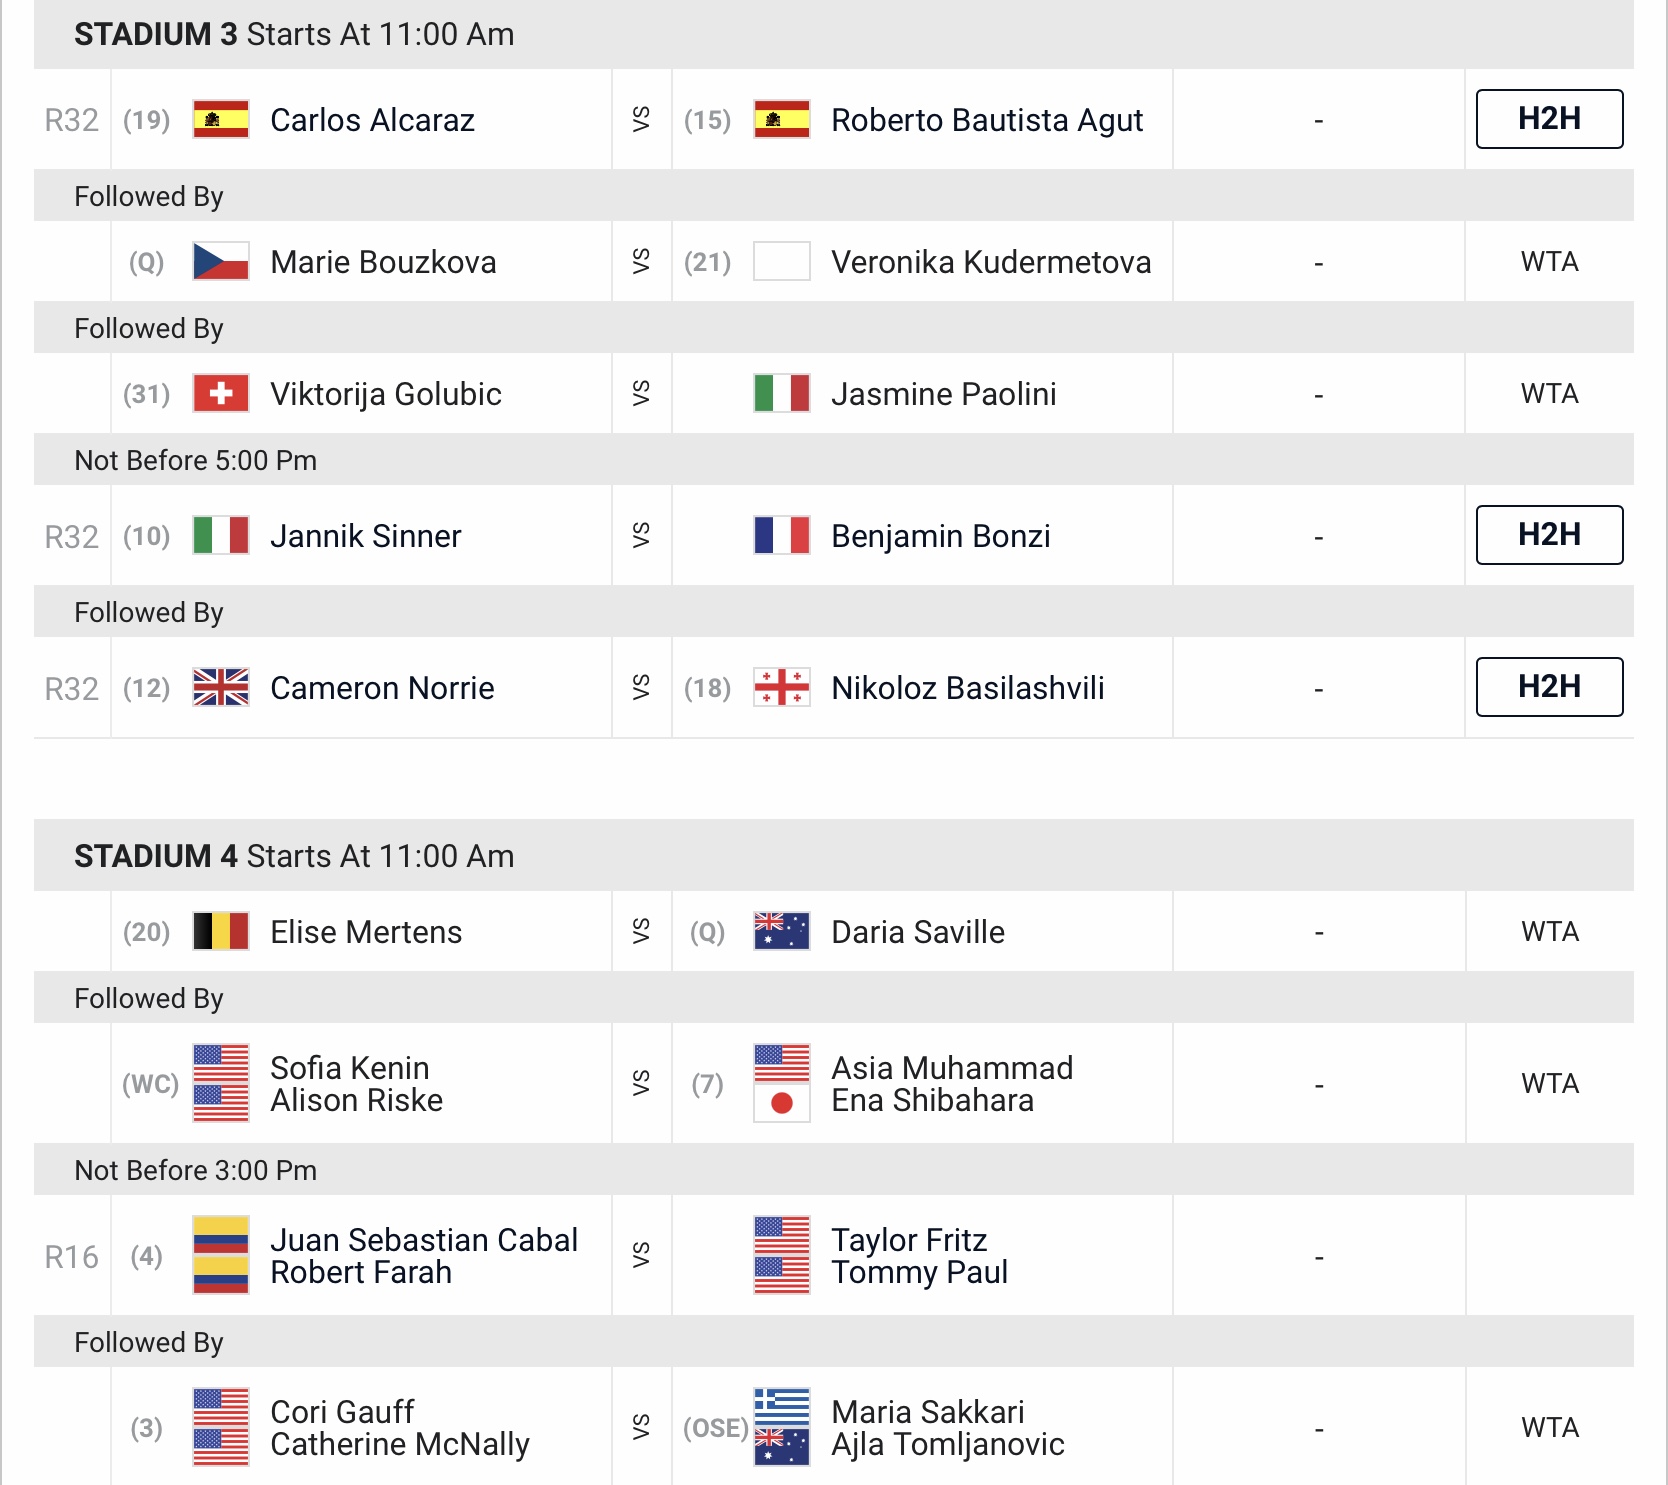
Task: Click the UK flag beside Cameron Norrie
Action: tap(220, 687)
